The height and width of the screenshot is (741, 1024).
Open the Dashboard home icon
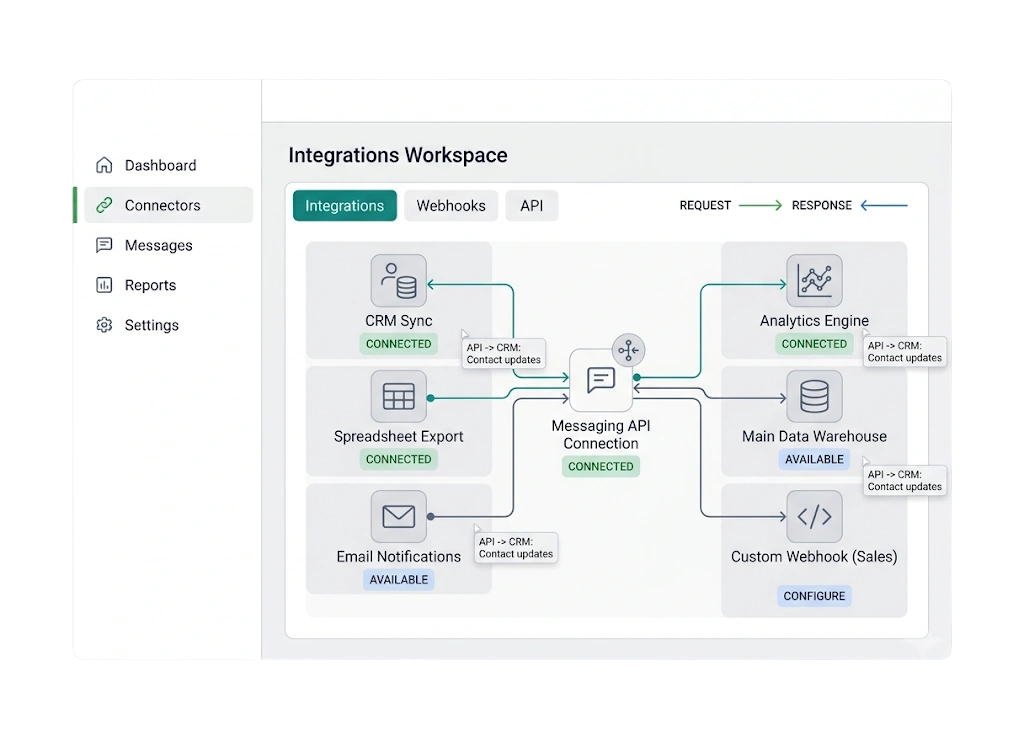[x=104, y=165]
